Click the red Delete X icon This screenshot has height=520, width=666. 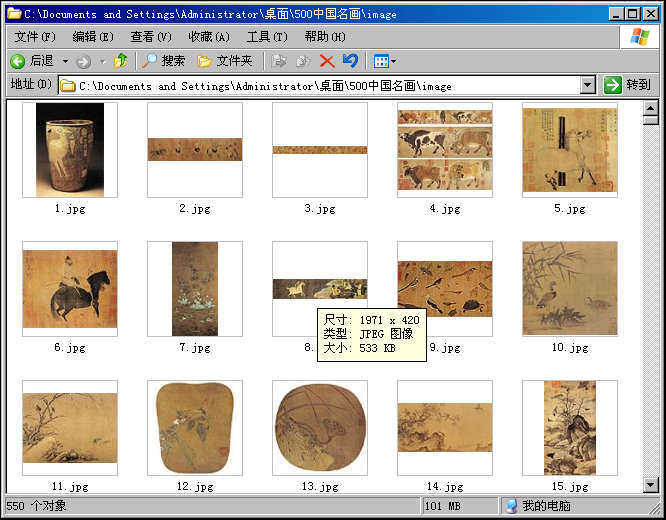[327, 62]
